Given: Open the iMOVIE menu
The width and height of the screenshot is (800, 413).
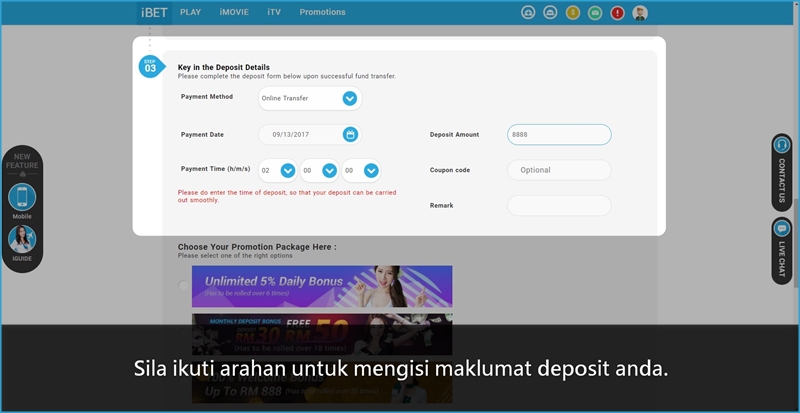Looking at the screenshot, I should (234, 12).
